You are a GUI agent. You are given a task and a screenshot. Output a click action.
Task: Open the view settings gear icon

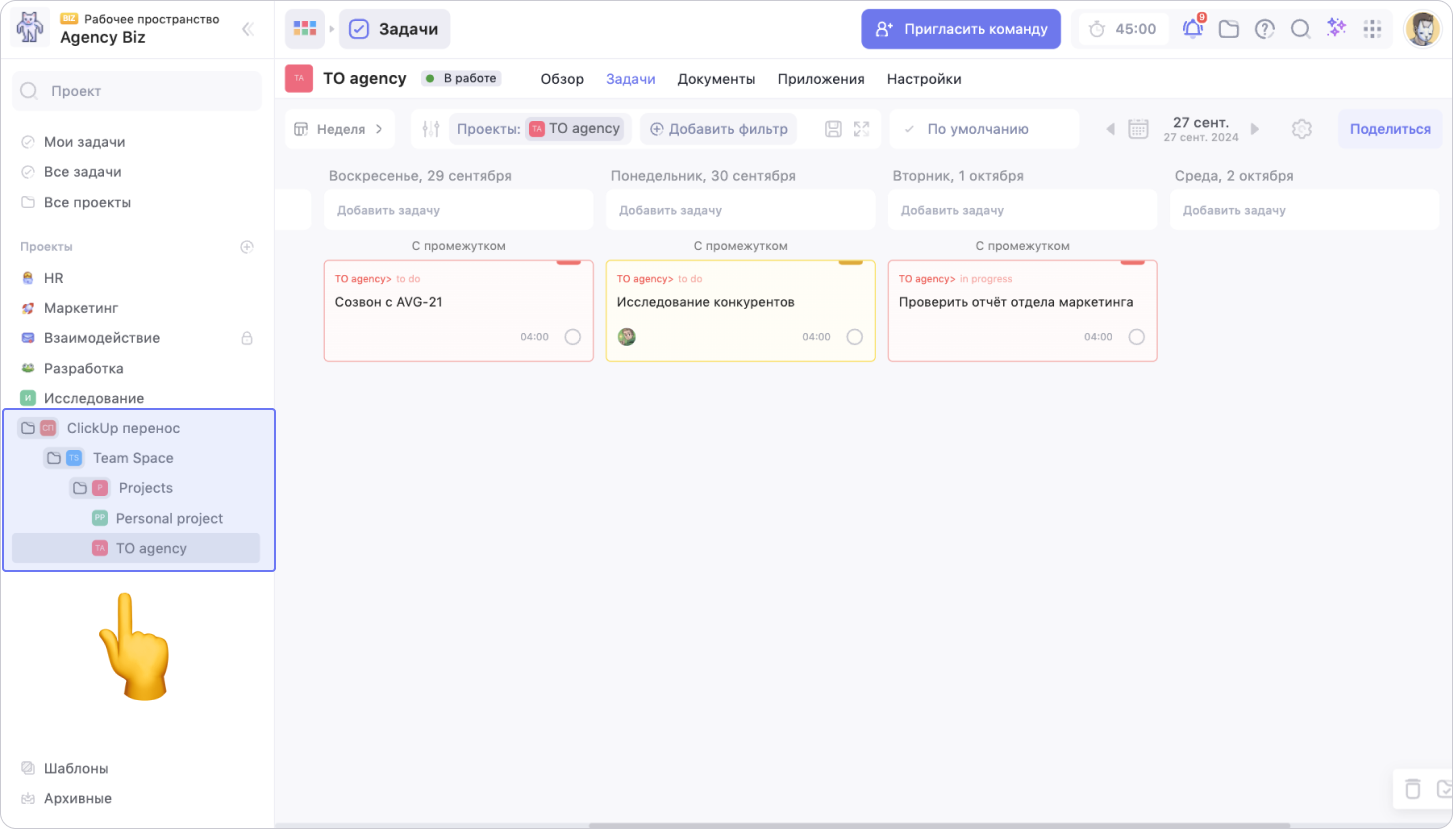(1301, 129)
